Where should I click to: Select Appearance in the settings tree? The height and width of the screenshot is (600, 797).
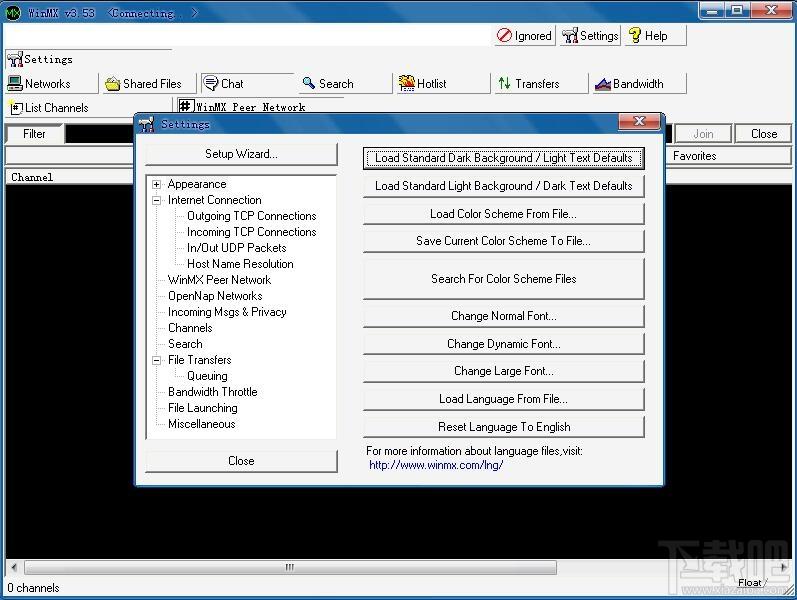(x=197, y=184)
